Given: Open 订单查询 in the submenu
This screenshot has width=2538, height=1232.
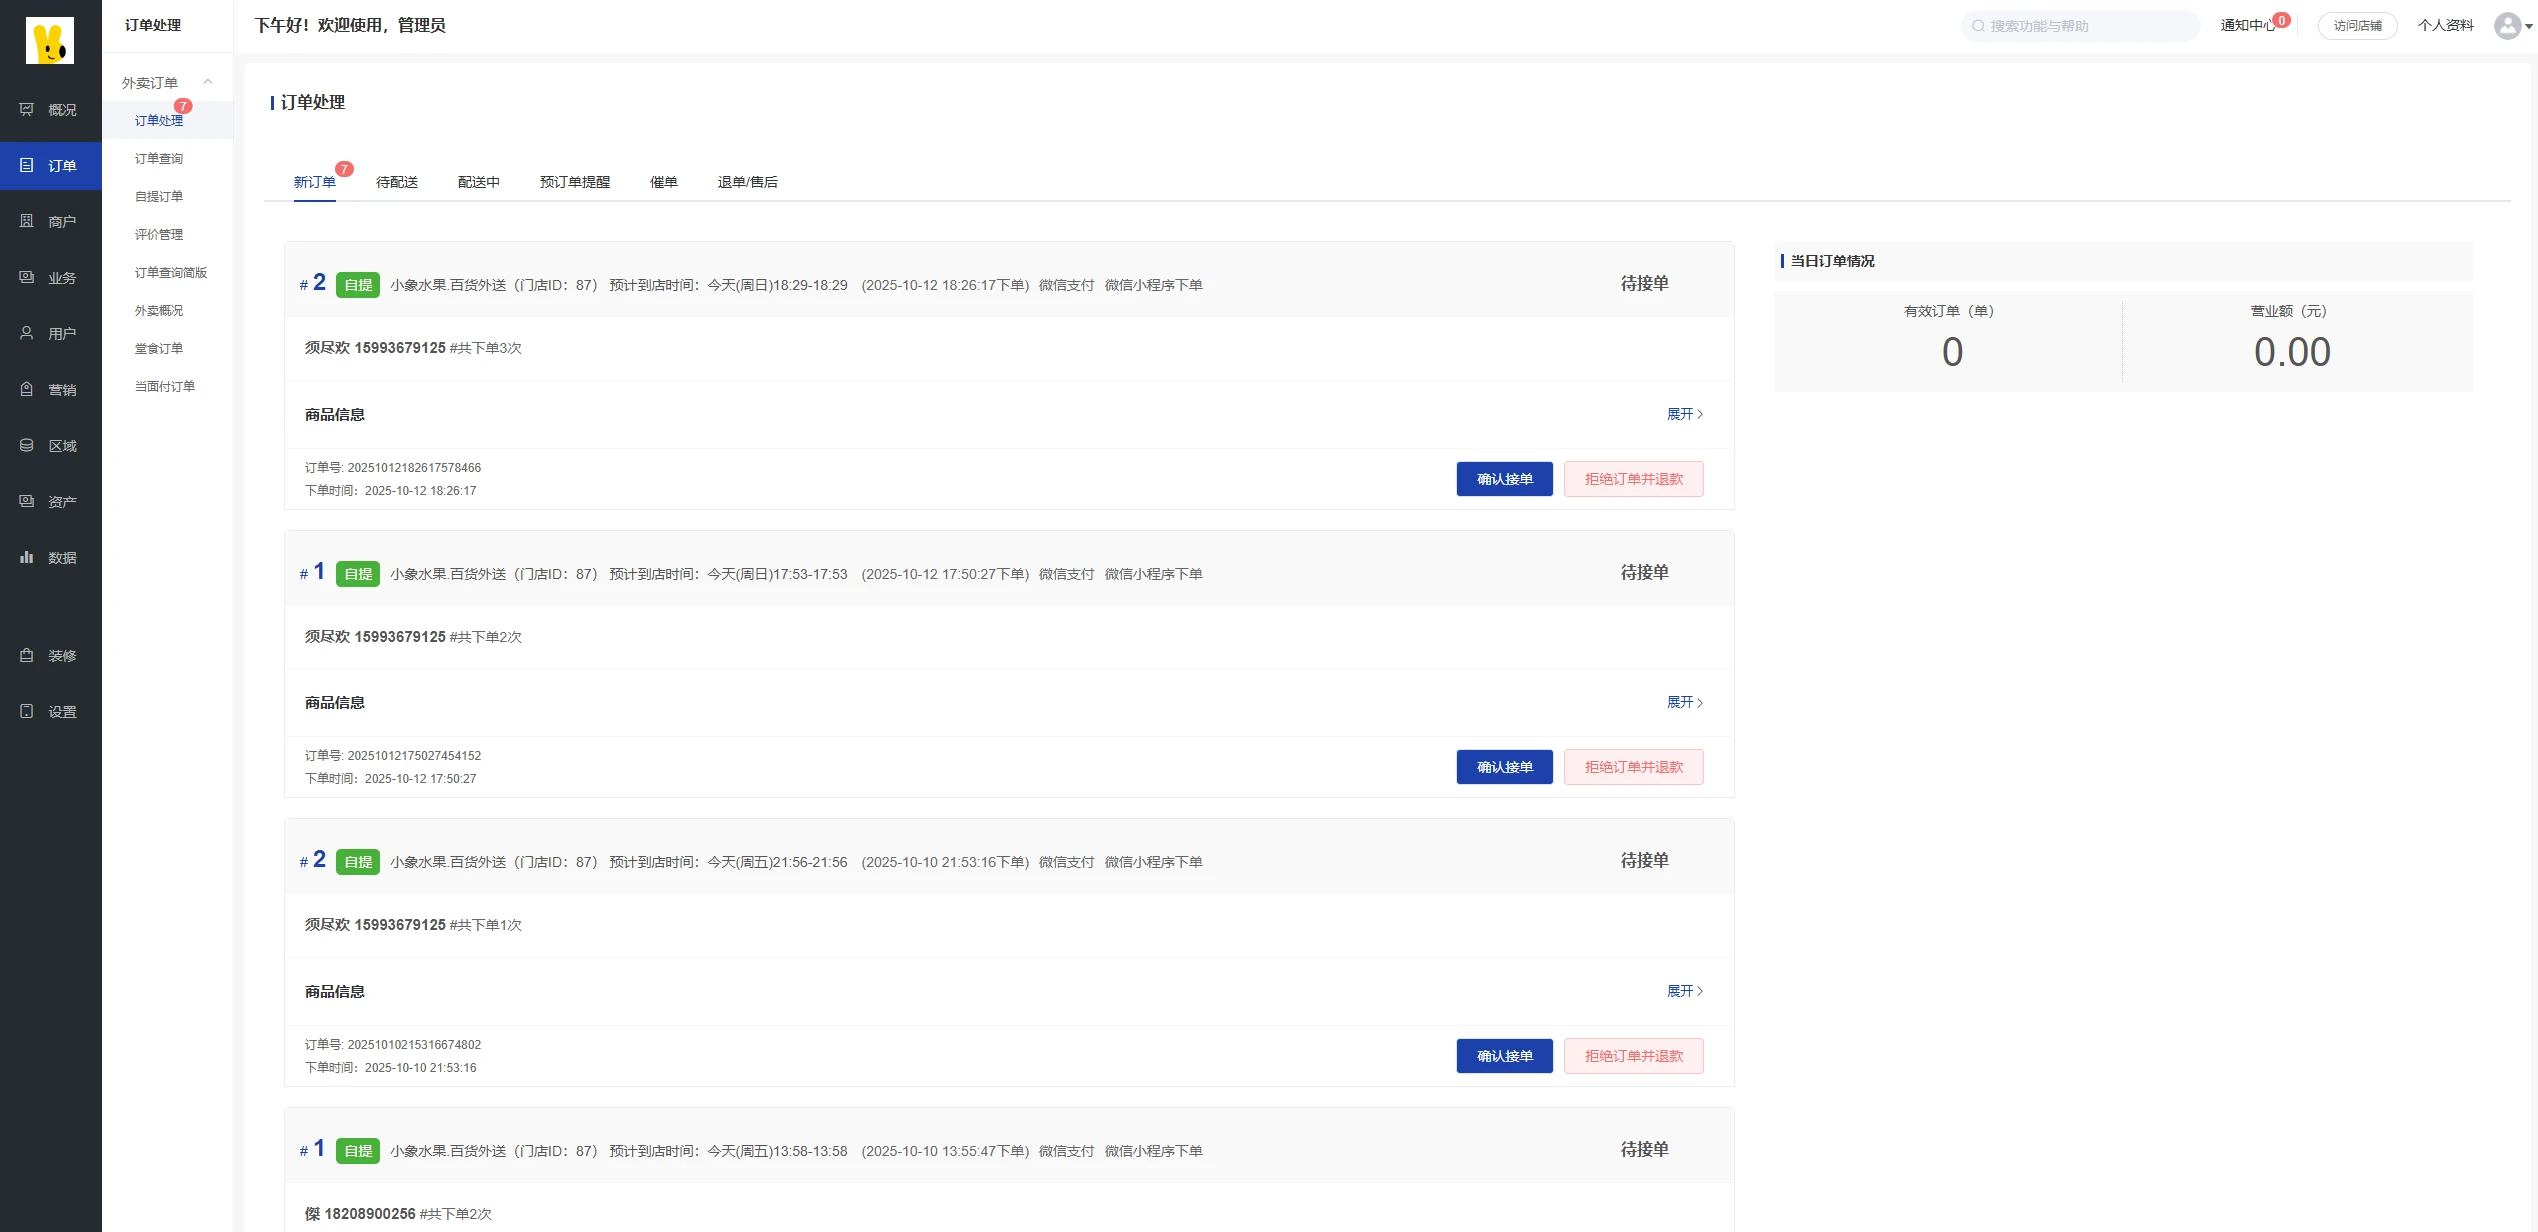Looking at the screenshot, I should (x=159, y=158).
